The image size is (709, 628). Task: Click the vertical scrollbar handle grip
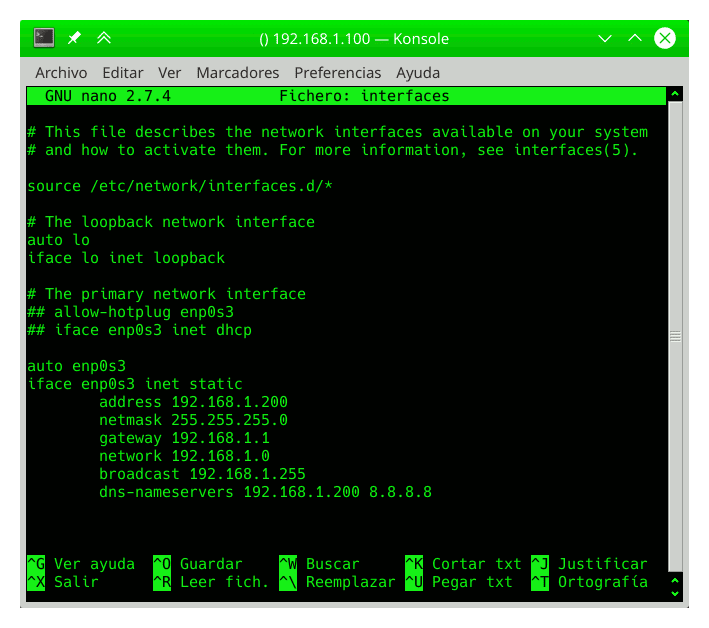(675, 336)
